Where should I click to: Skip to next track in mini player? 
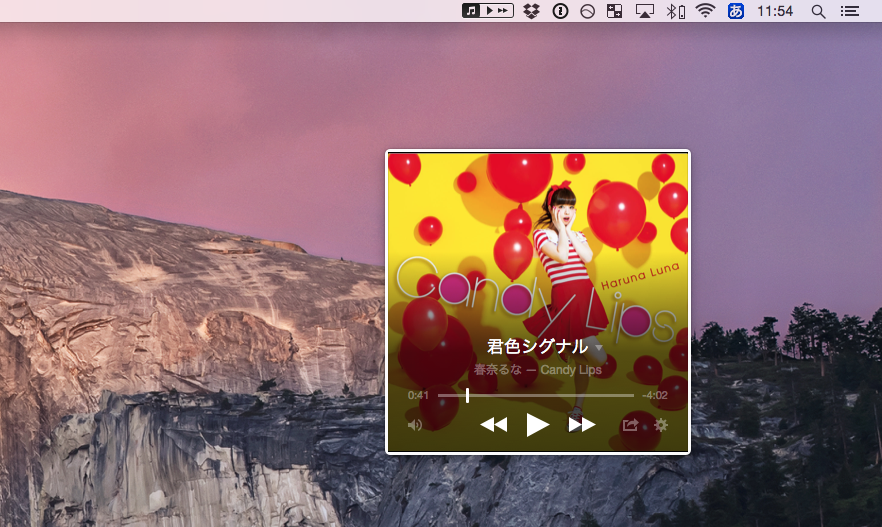(x=582, y=425)
